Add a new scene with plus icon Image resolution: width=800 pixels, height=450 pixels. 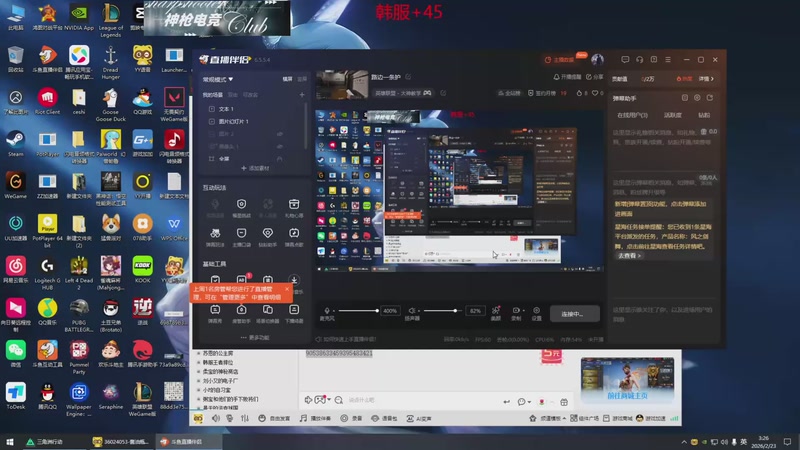click(302, 95)
